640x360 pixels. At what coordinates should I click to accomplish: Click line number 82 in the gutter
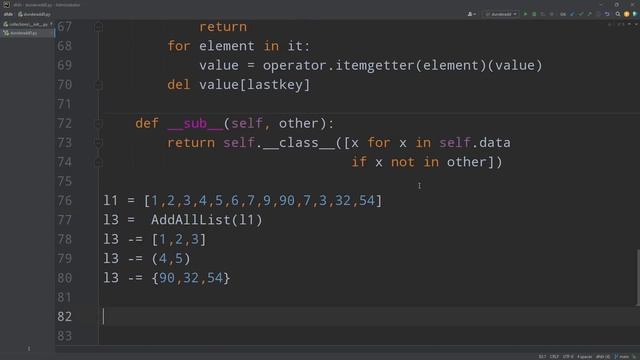pyautogui.click(x=64, y=316)
